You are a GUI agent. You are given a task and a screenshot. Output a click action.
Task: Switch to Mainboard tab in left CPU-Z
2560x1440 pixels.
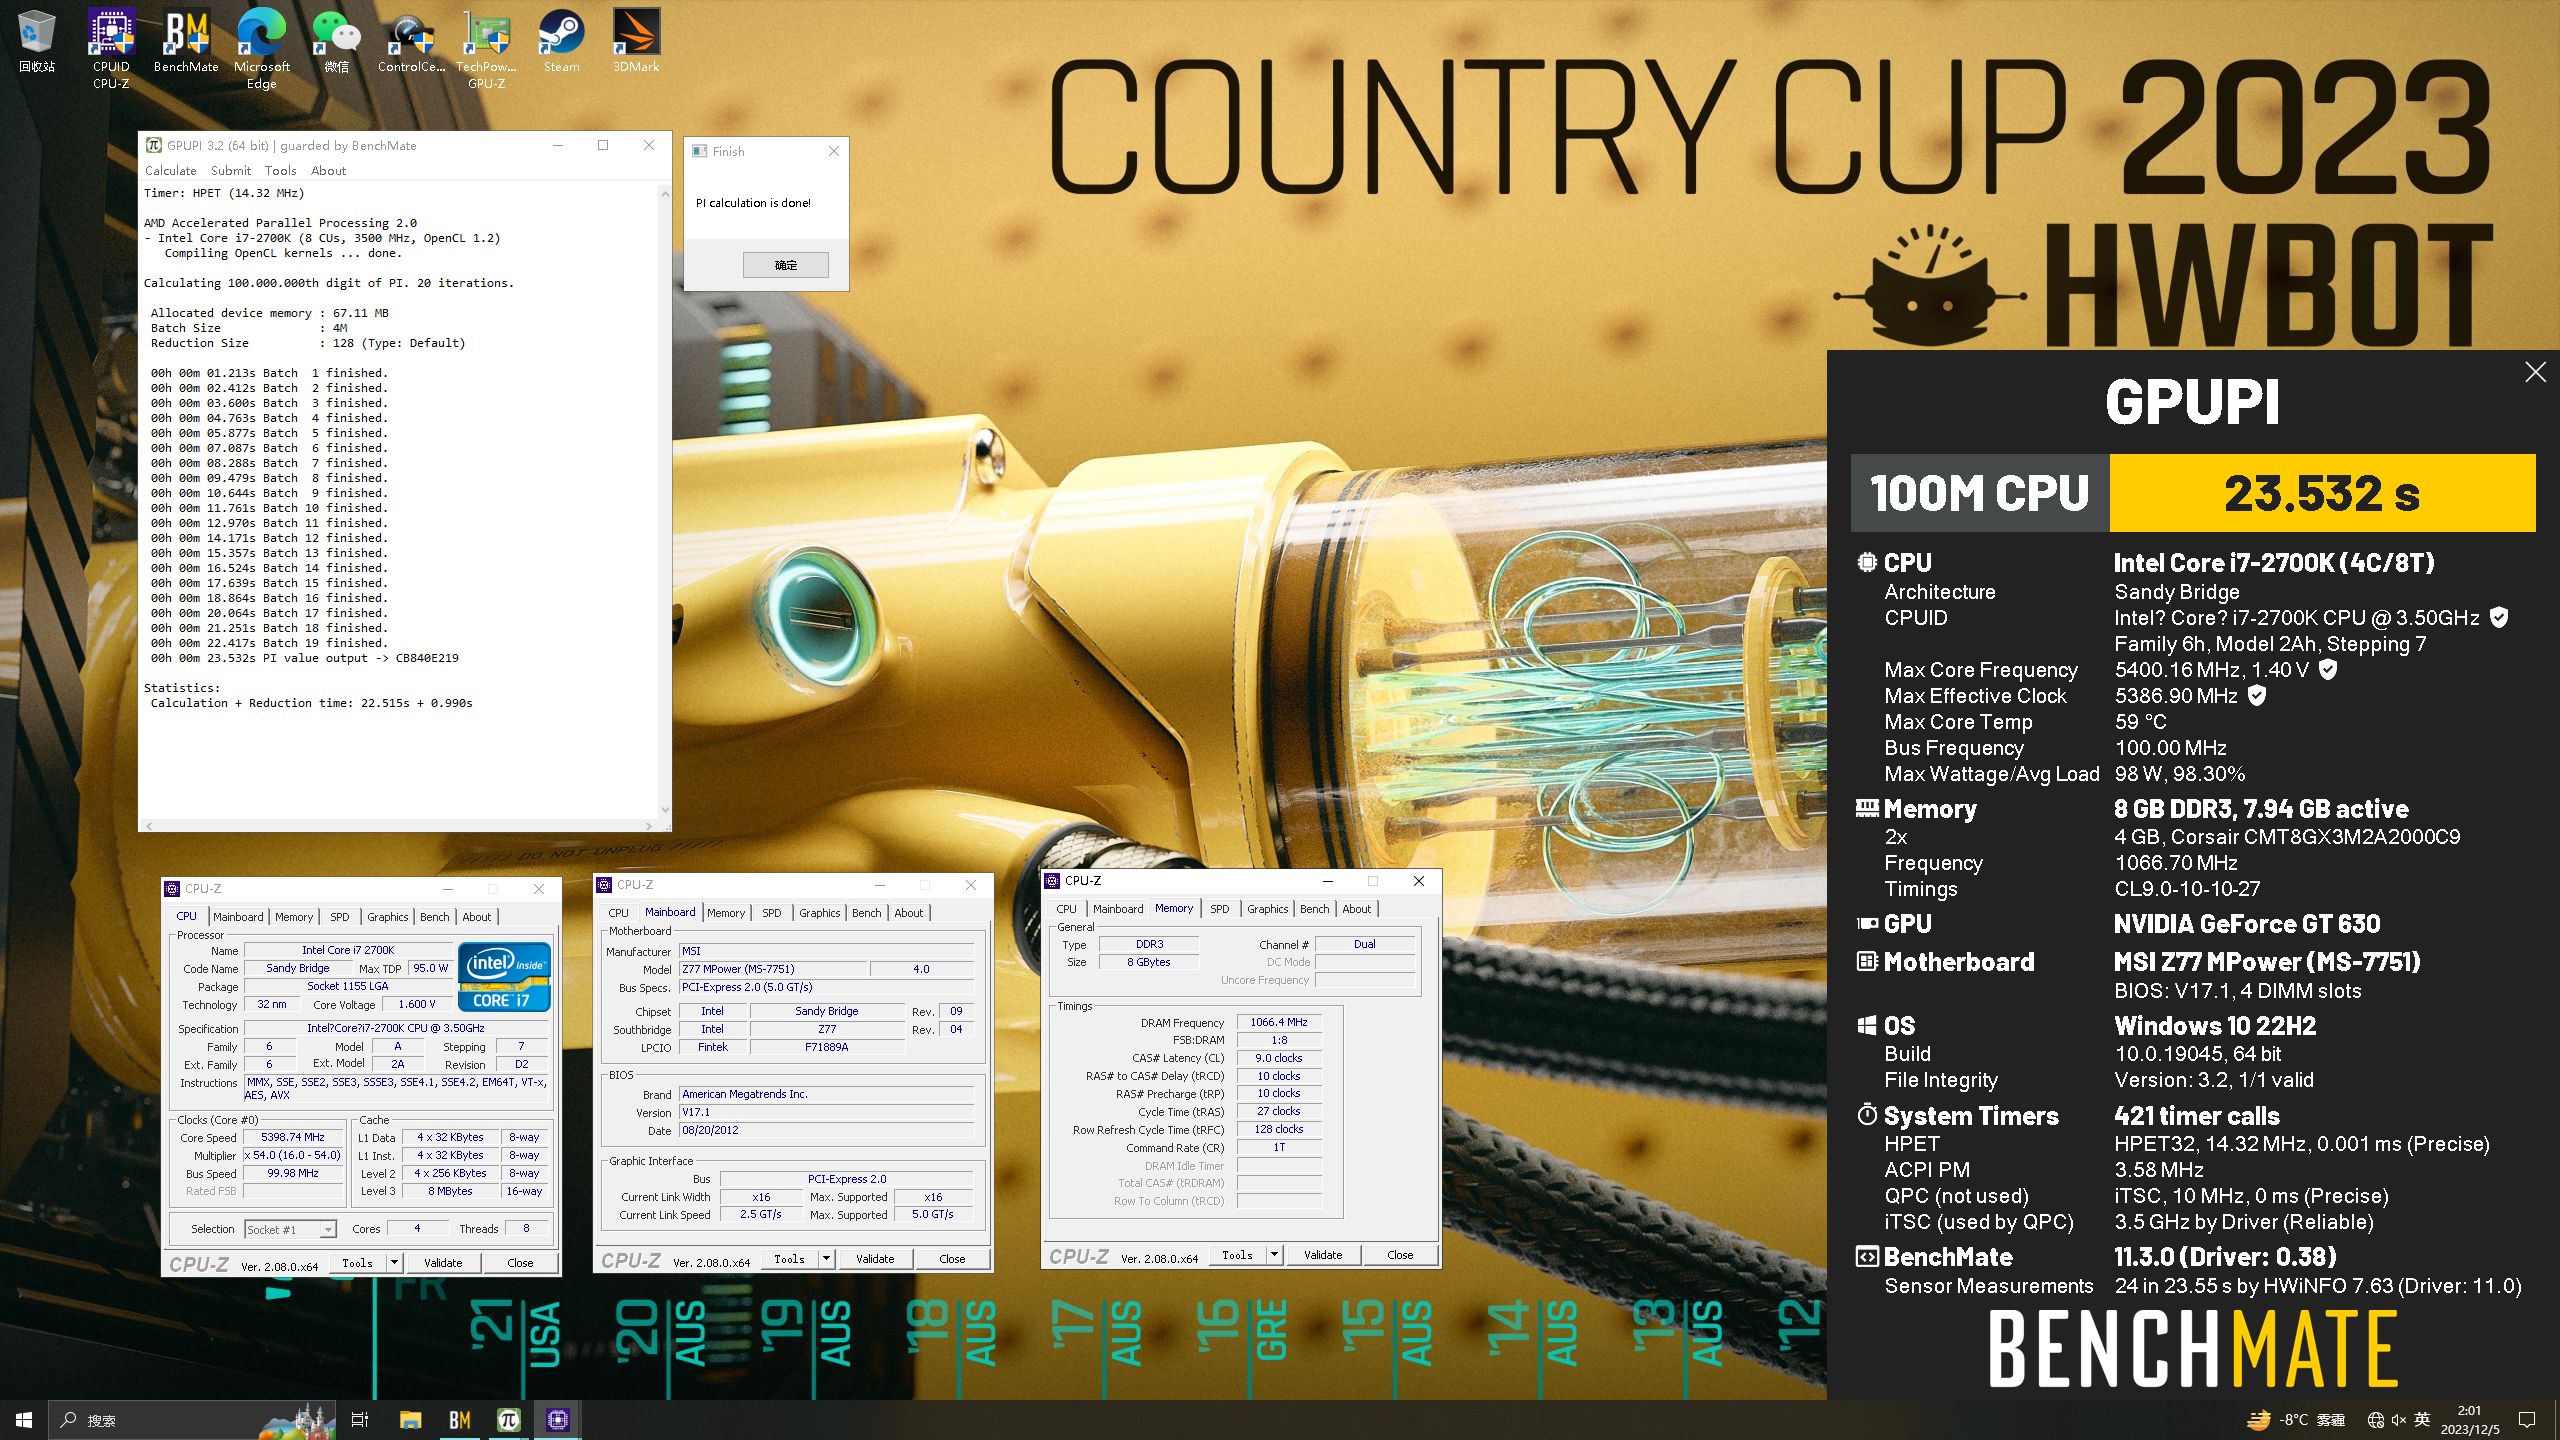(x=238, y=917)
